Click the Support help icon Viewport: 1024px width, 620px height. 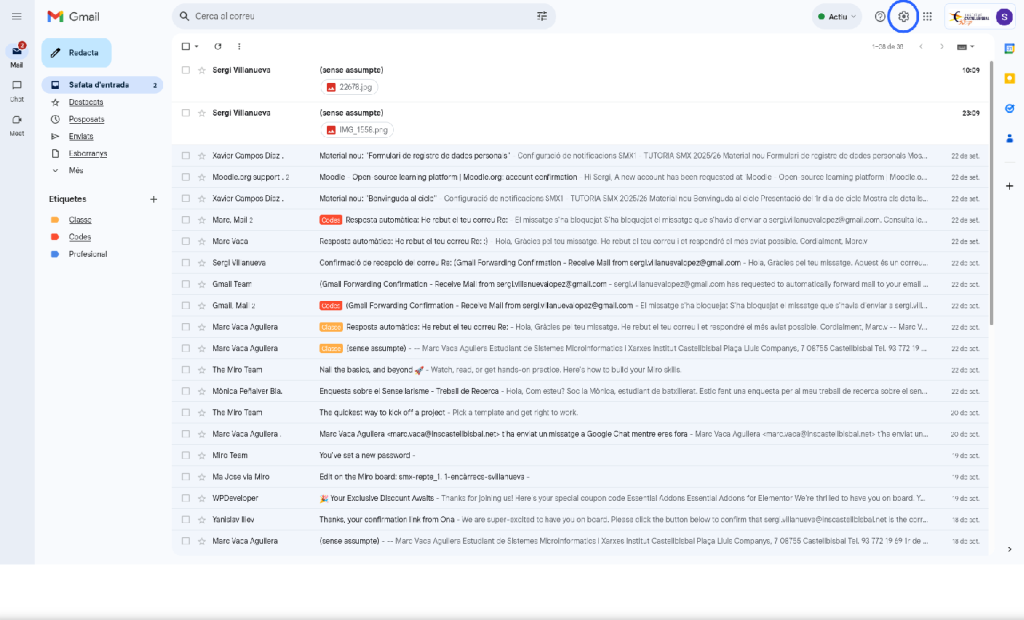(880, 16)
